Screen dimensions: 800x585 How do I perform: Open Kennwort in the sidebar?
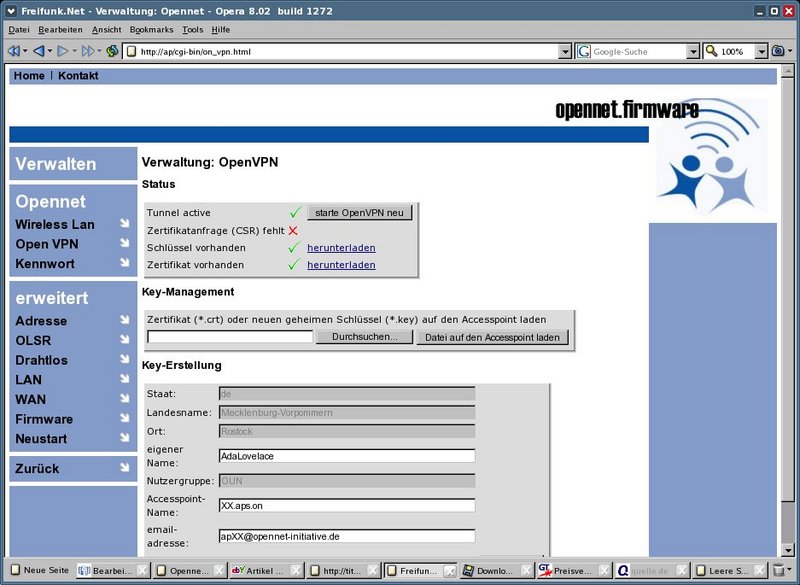(45, 264)
